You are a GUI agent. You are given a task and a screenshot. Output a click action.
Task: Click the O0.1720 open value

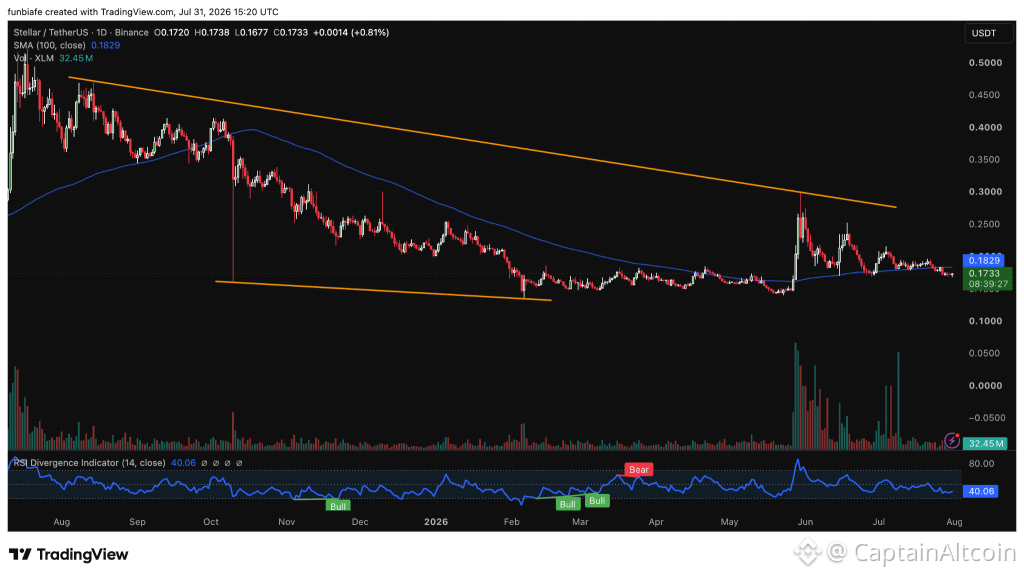(172, 32)
